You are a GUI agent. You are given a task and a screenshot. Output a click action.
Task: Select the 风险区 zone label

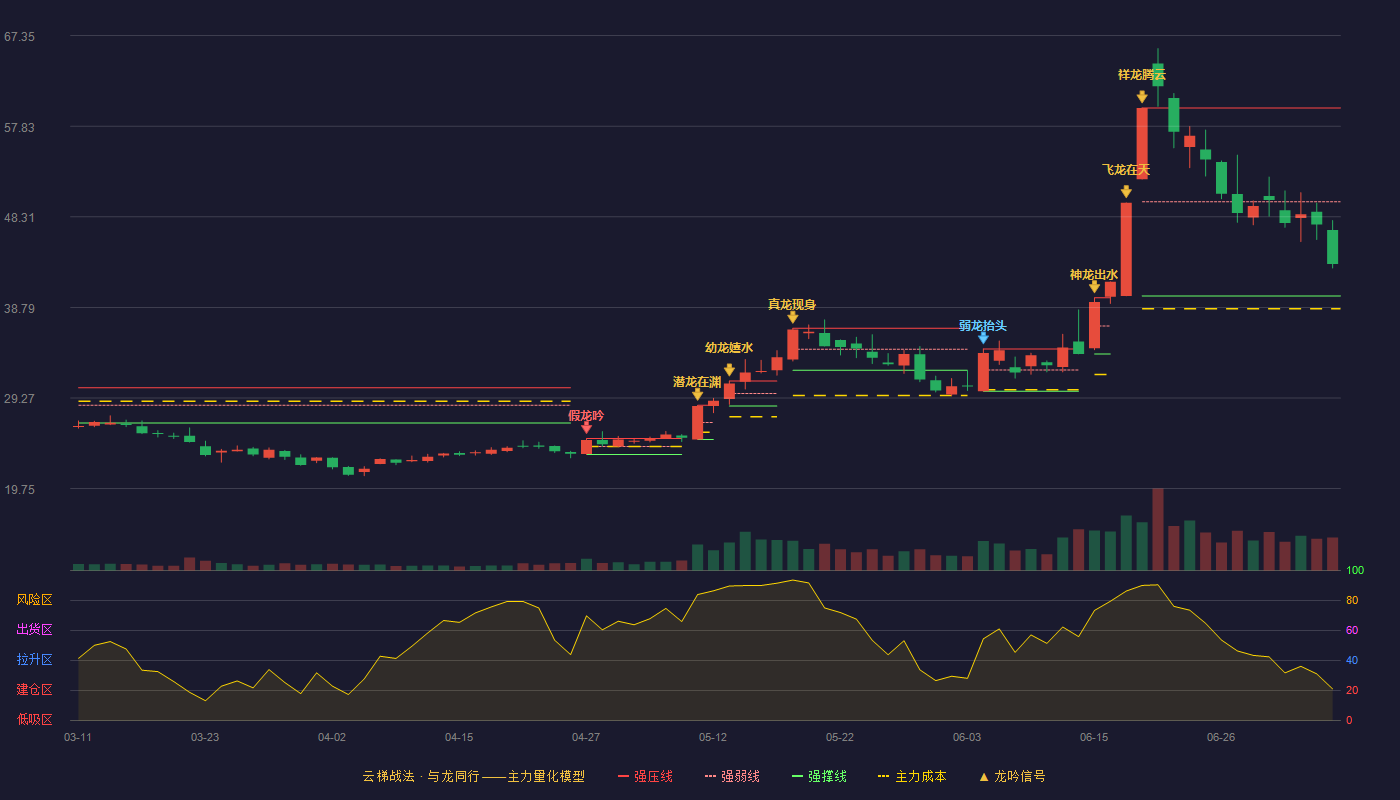click(x=35, y=600)
